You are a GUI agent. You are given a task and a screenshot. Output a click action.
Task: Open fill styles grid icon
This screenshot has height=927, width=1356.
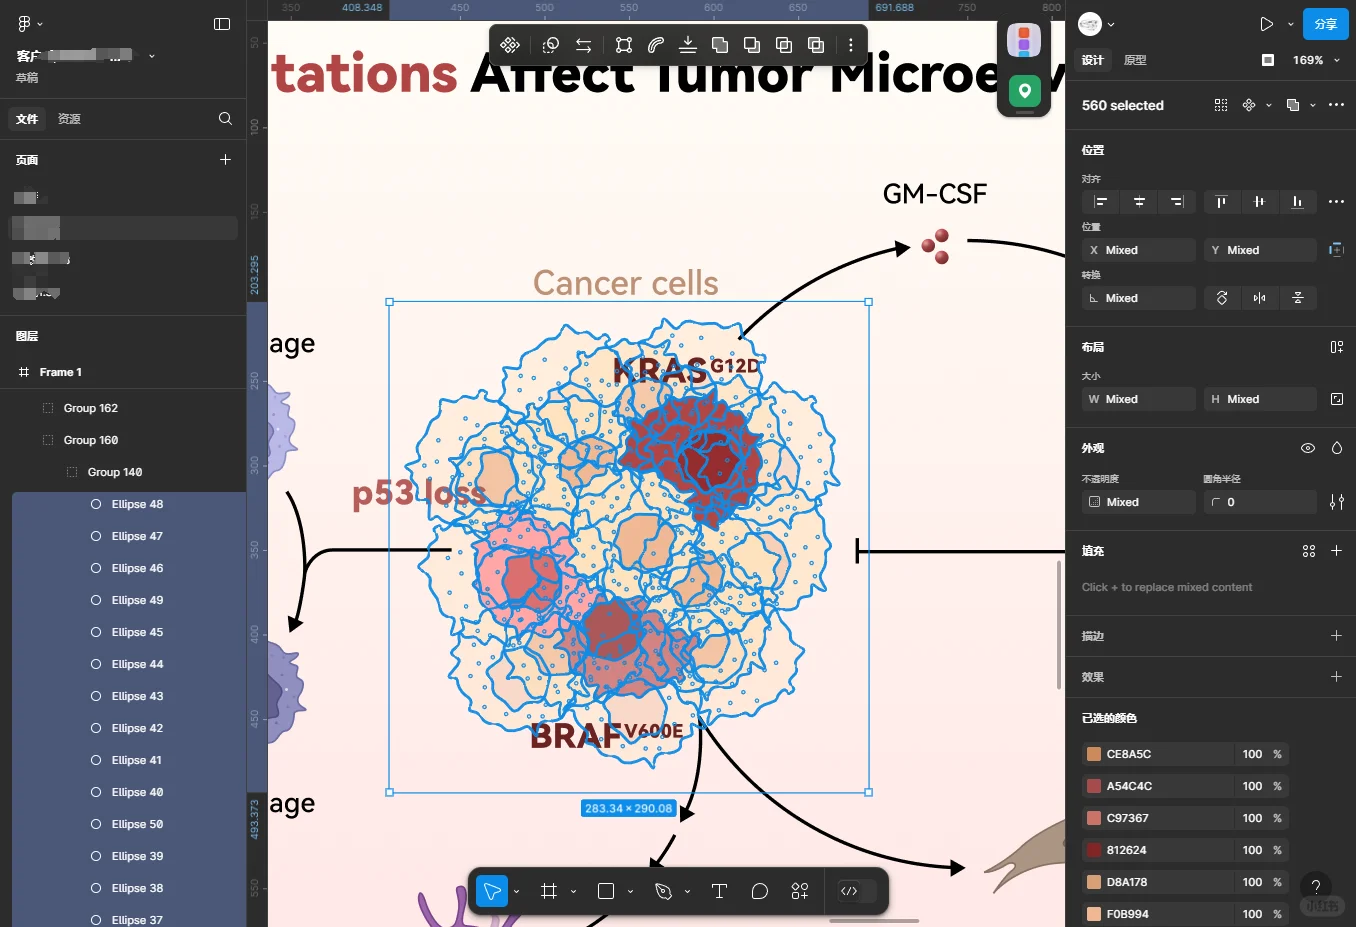(x=1309, y=551)
